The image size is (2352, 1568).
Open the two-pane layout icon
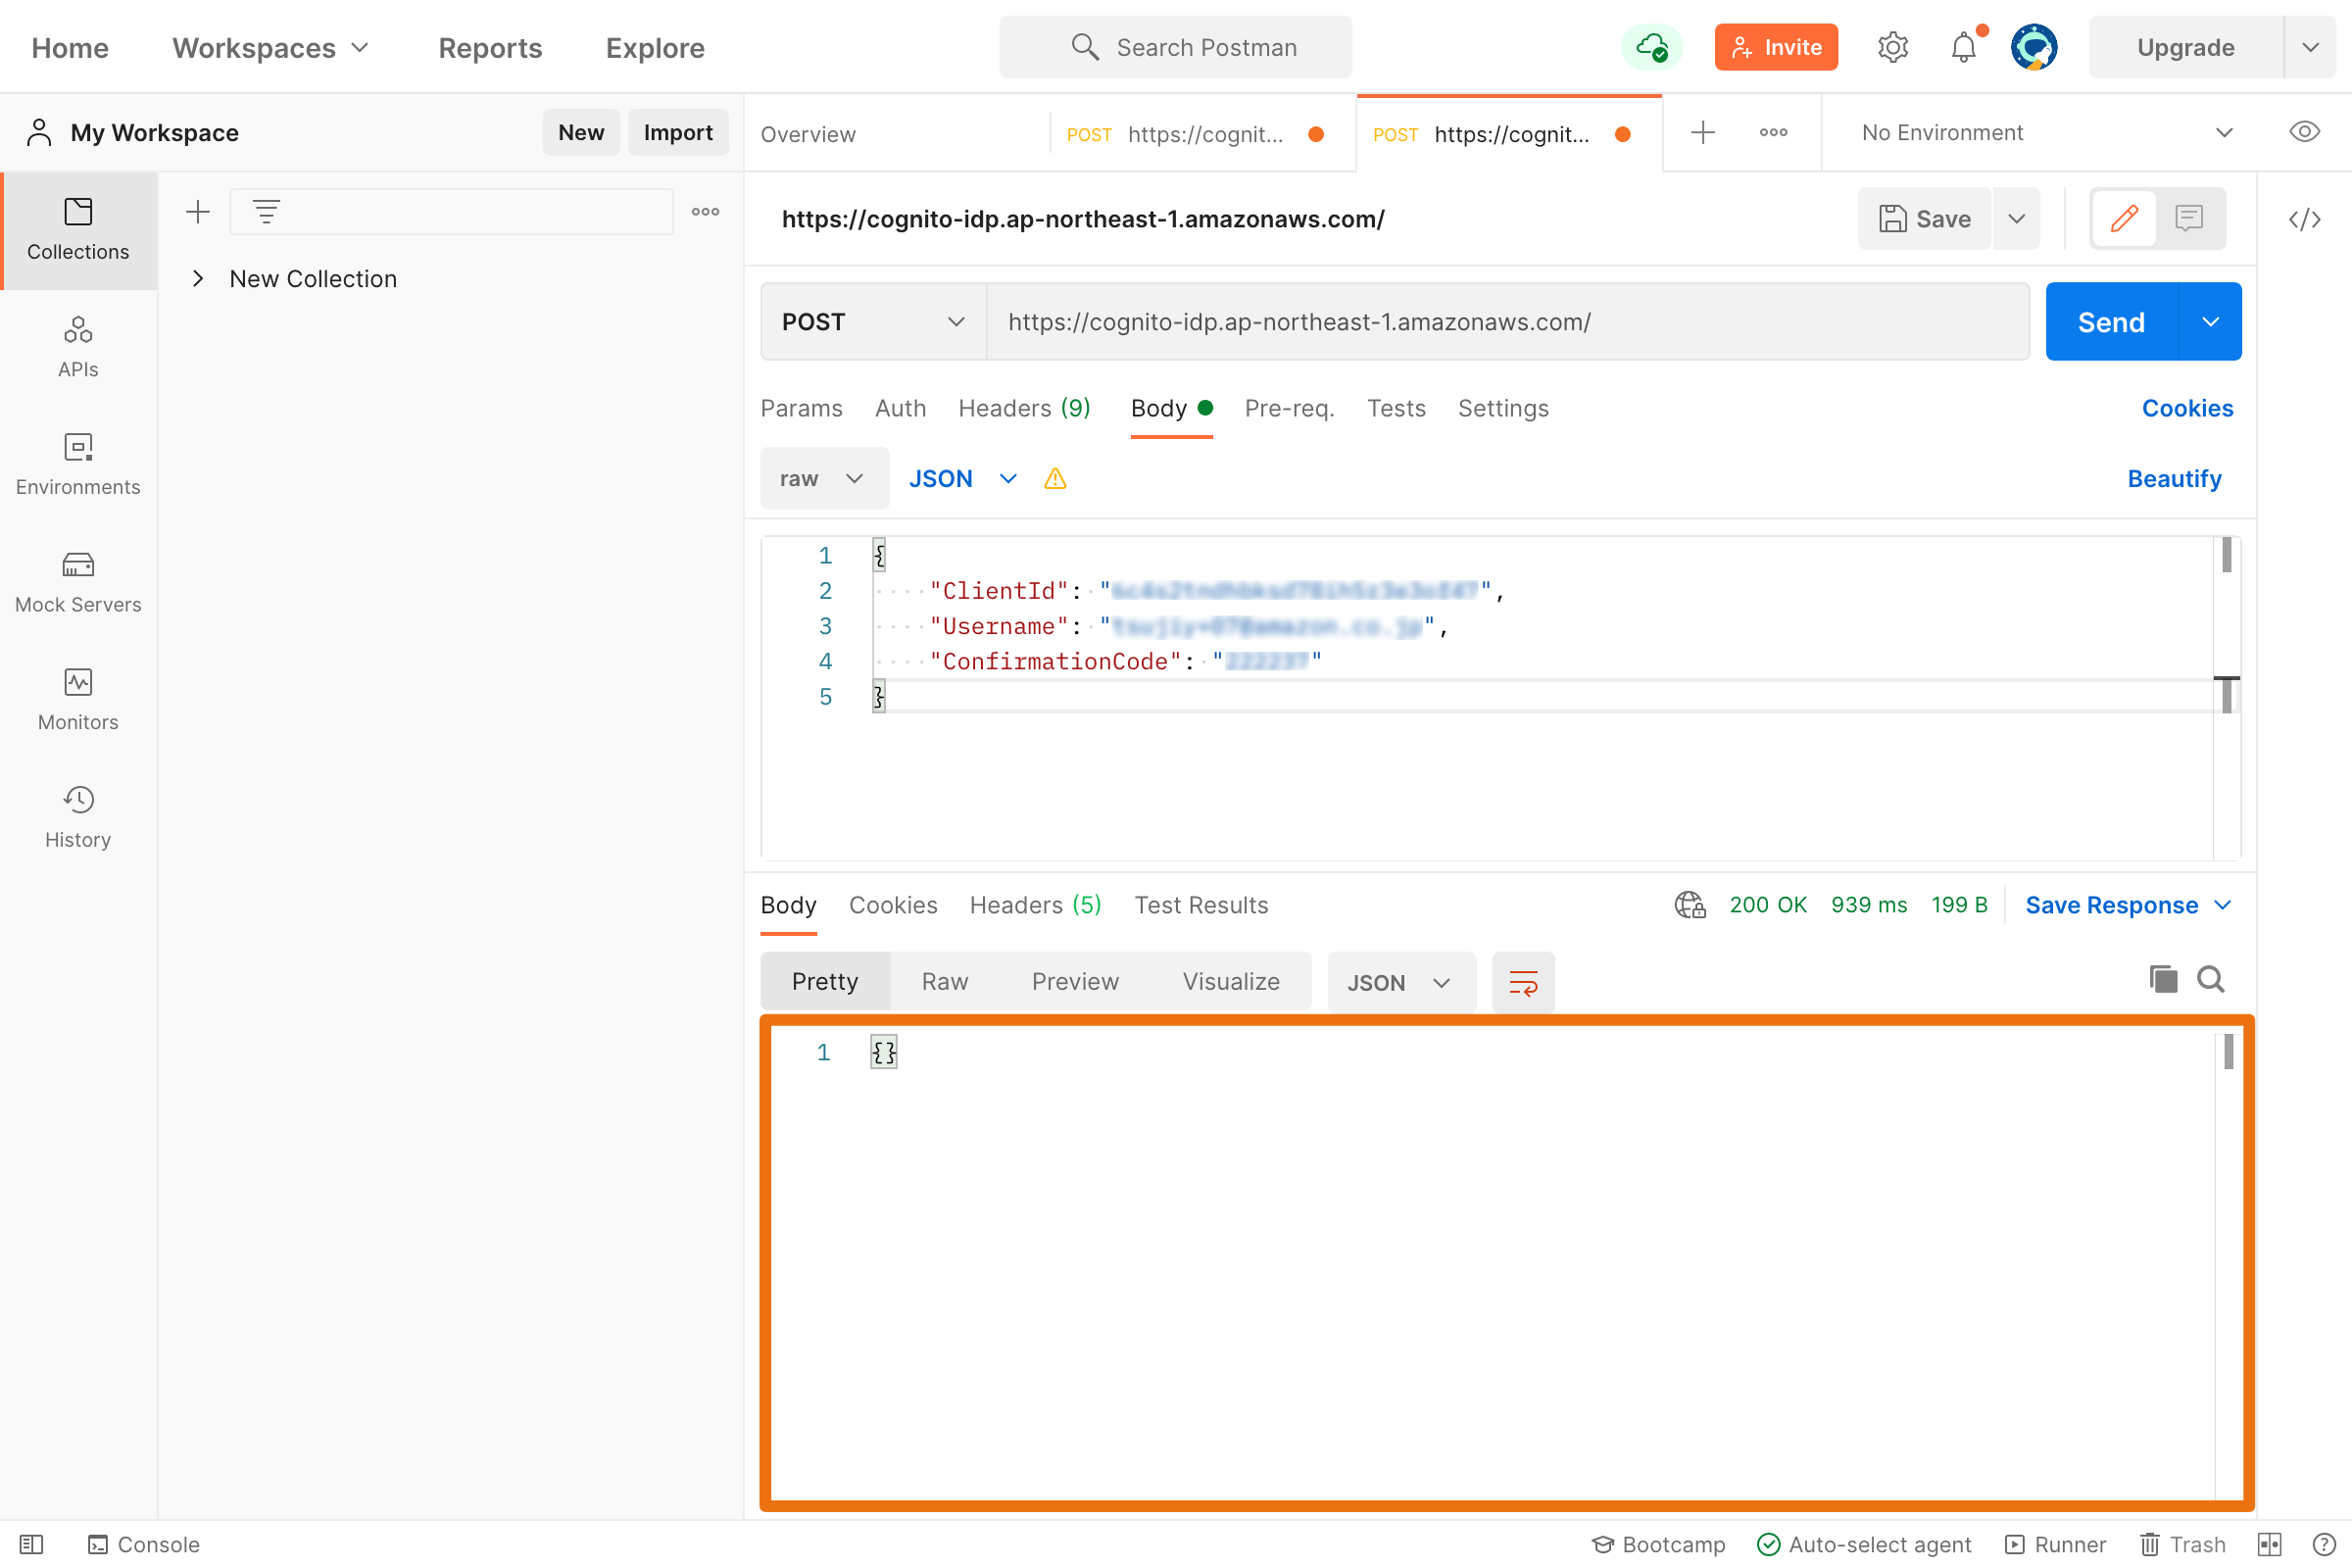2270,1545
